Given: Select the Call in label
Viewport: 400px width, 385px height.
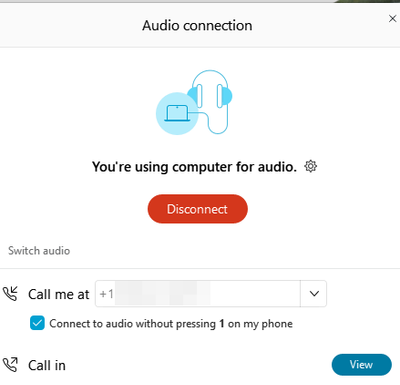Looking at the screenshot, I should click(x=47, y=365).
